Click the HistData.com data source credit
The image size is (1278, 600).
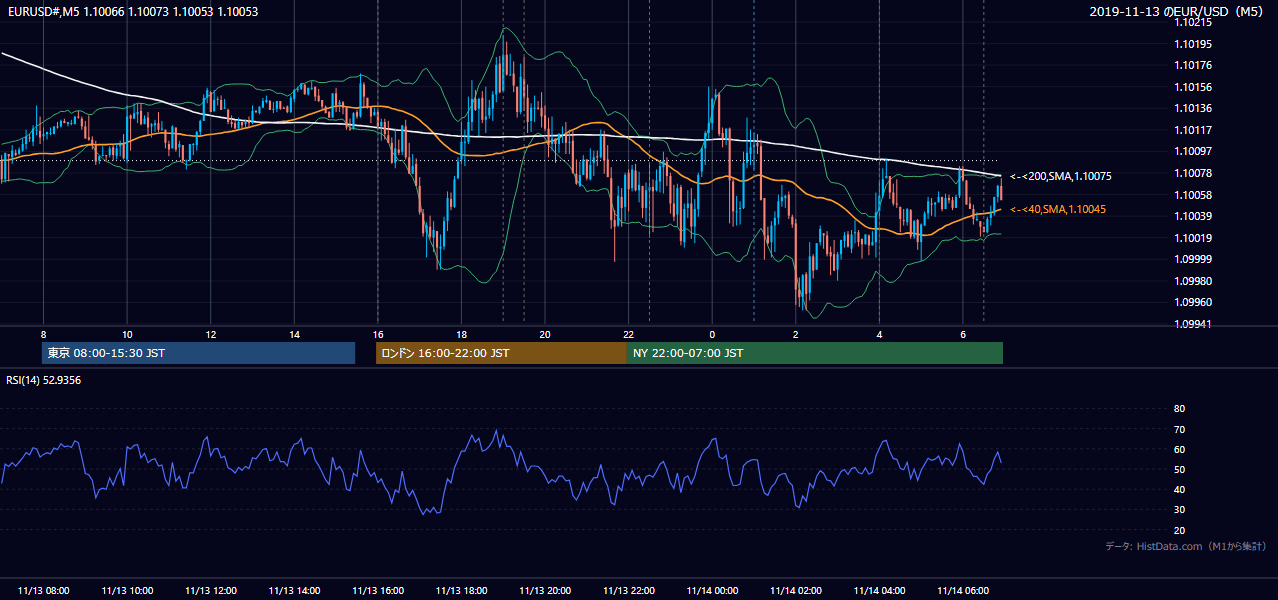point(1186,547)
